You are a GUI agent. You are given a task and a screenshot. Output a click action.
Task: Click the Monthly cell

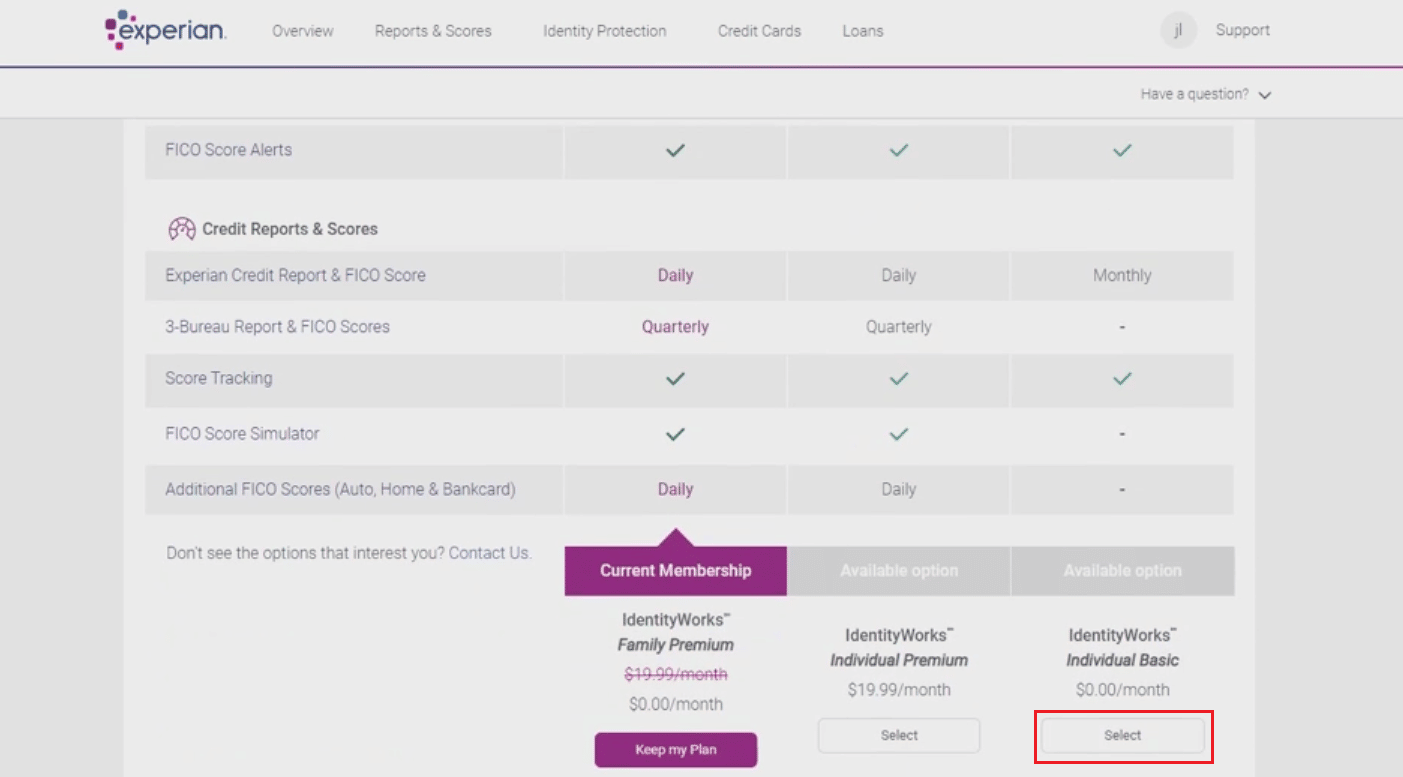(x=1122, y=275)
